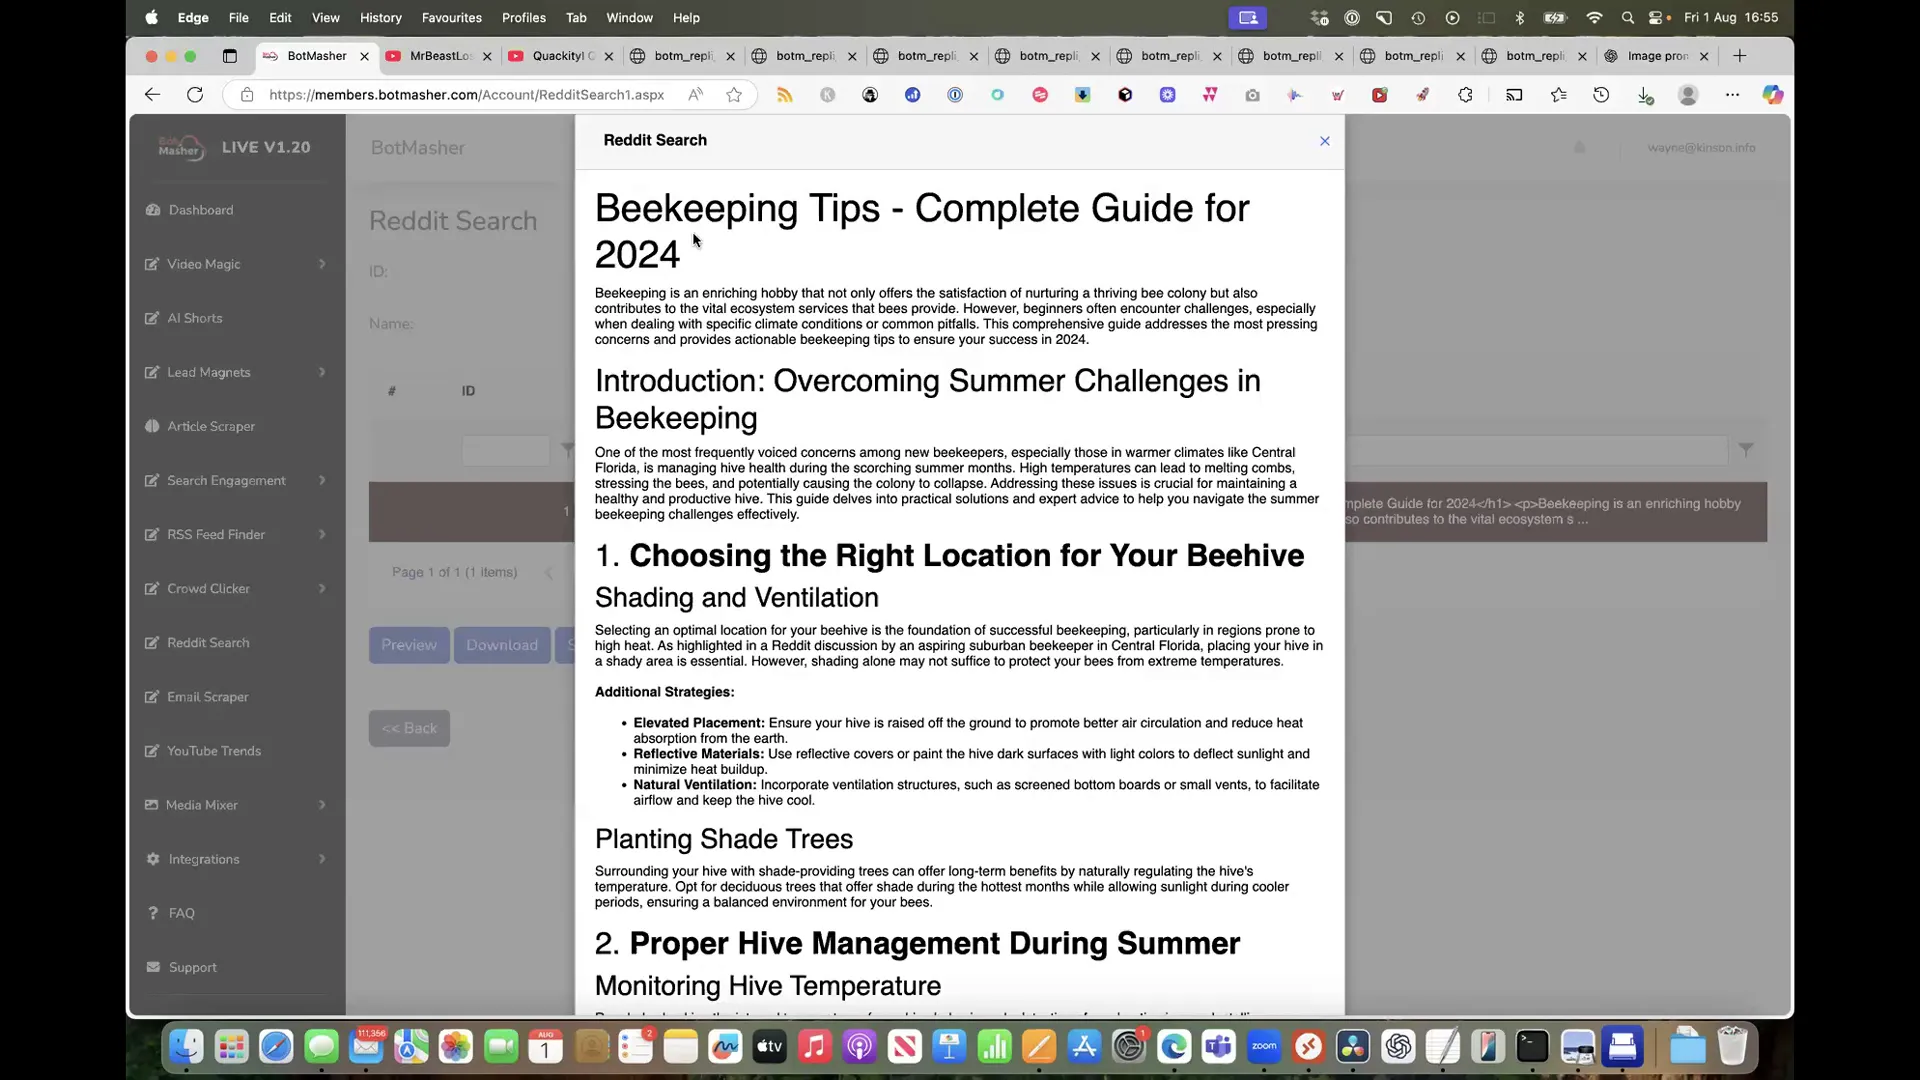Open Music app from the Dock
Image resolution: width=1920 pixels, height=1080 pixels.
pyautogui.click(x=814, y=1047)
